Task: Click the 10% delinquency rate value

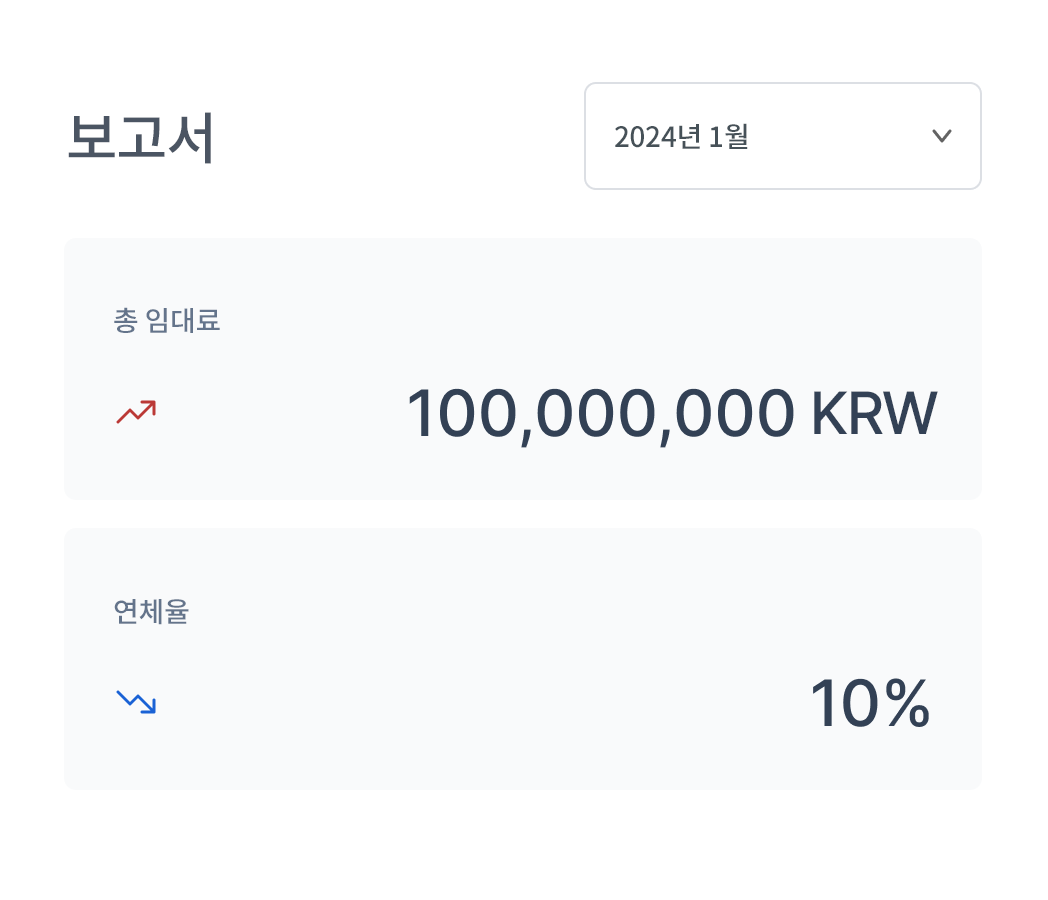Action: click(869, 704)
